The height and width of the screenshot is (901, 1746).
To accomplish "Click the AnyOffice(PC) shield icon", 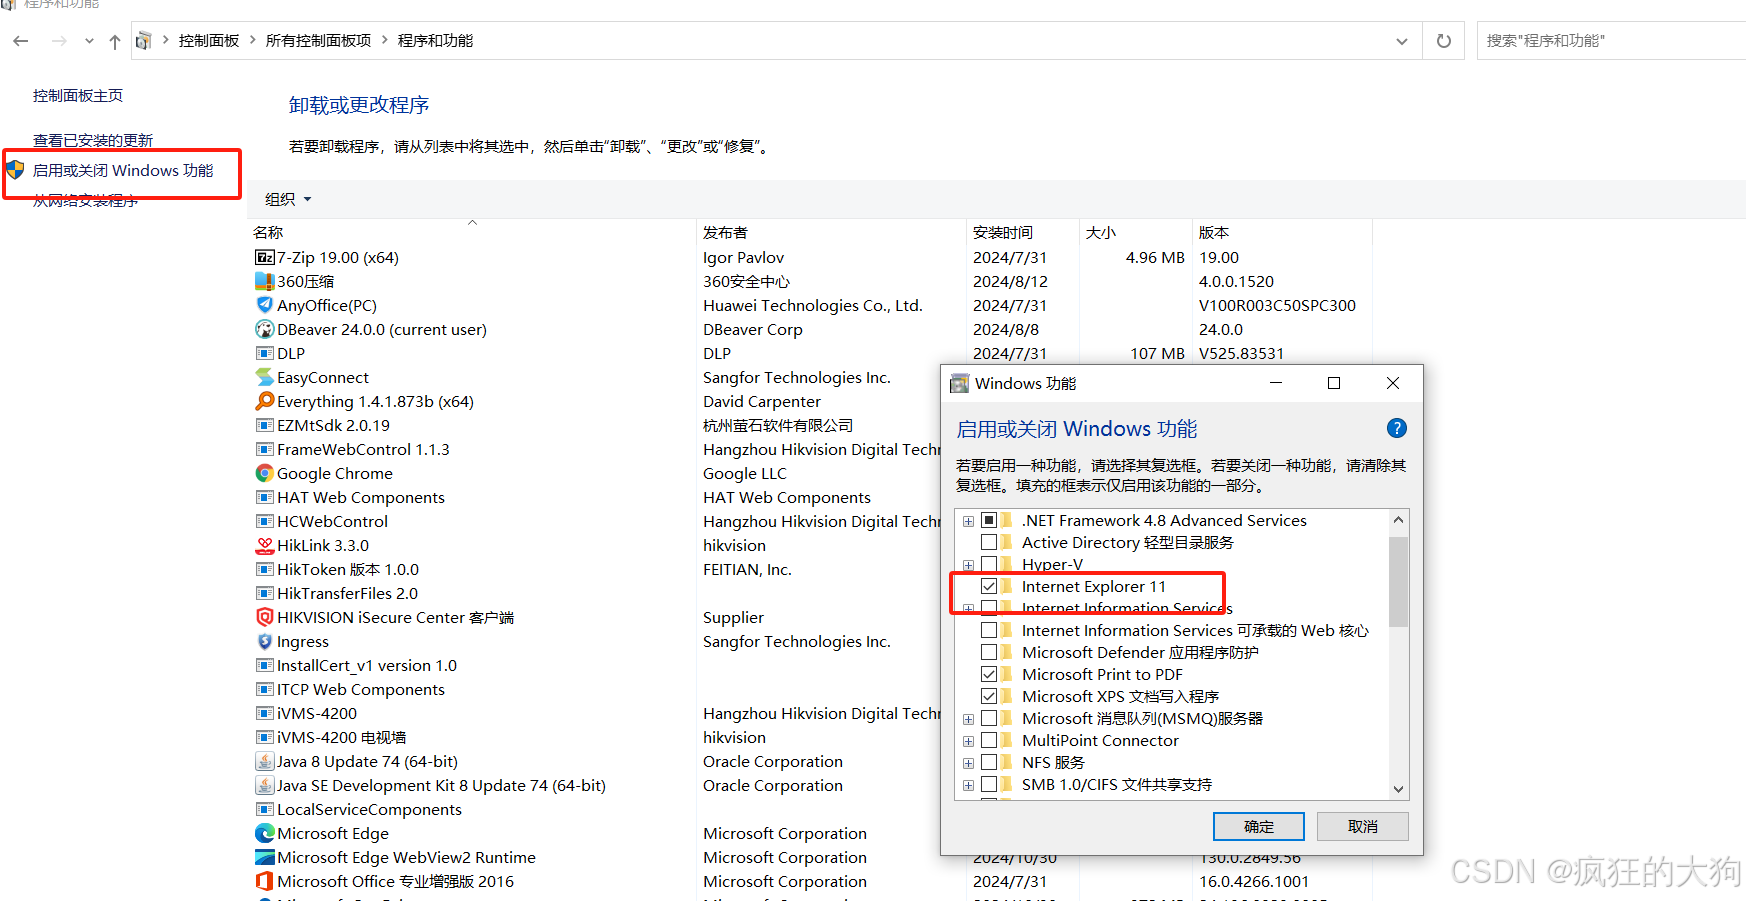I will point(264,305).
